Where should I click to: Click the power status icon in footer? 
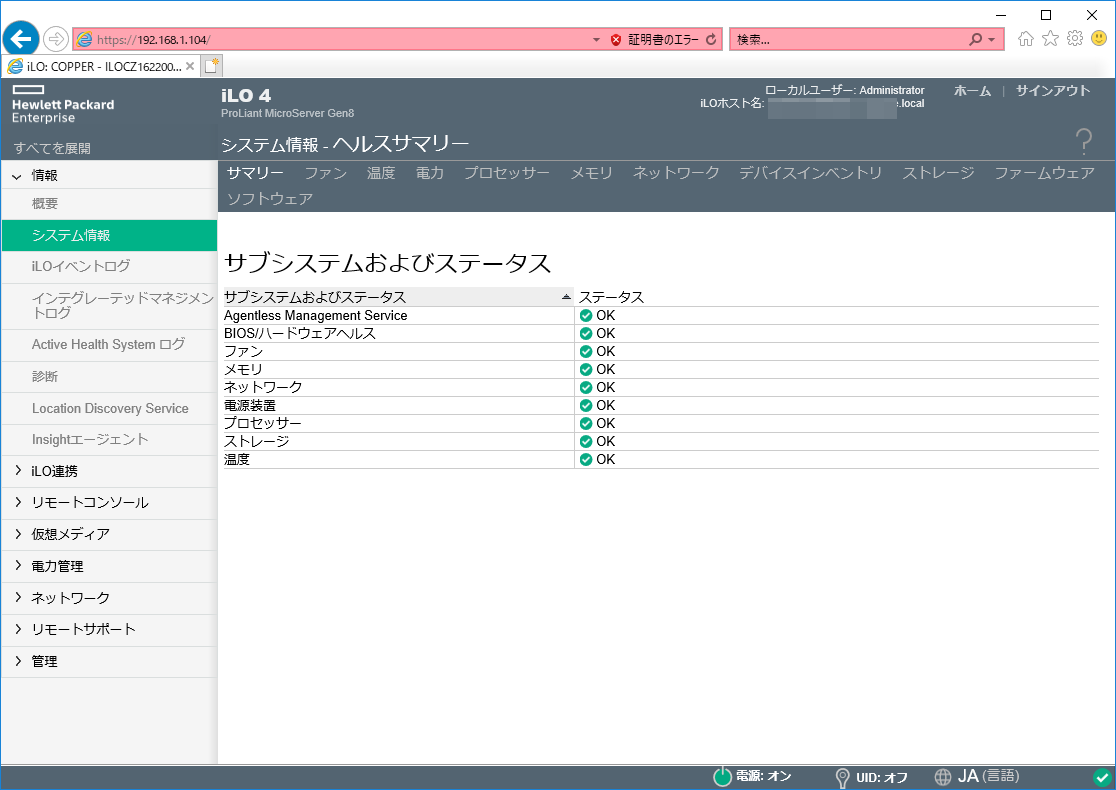click(722, 776)
